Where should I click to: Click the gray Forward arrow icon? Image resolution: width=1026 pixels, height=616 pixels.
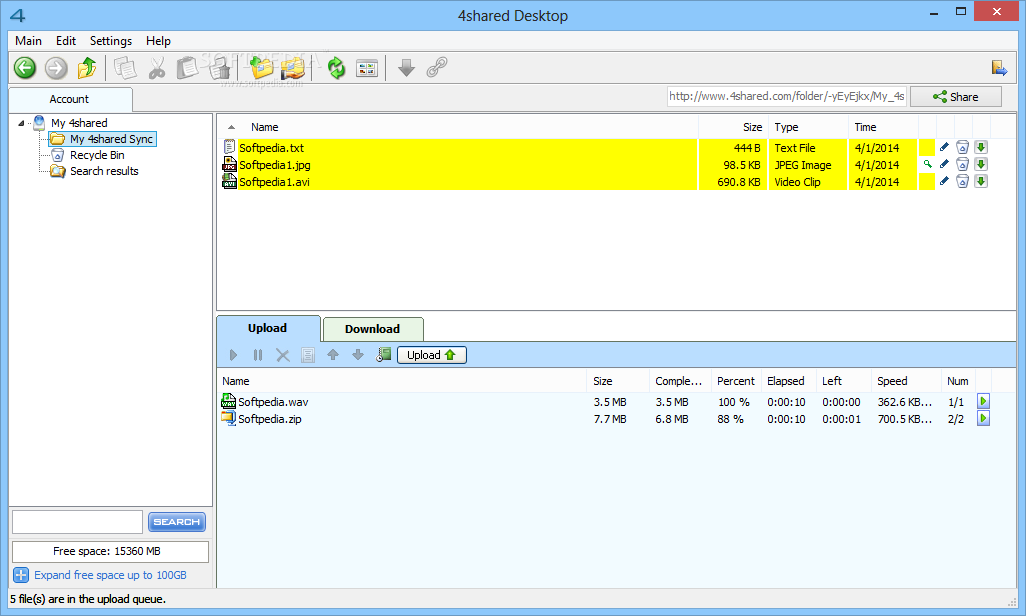pyautogui.click(x=56, y=67)
